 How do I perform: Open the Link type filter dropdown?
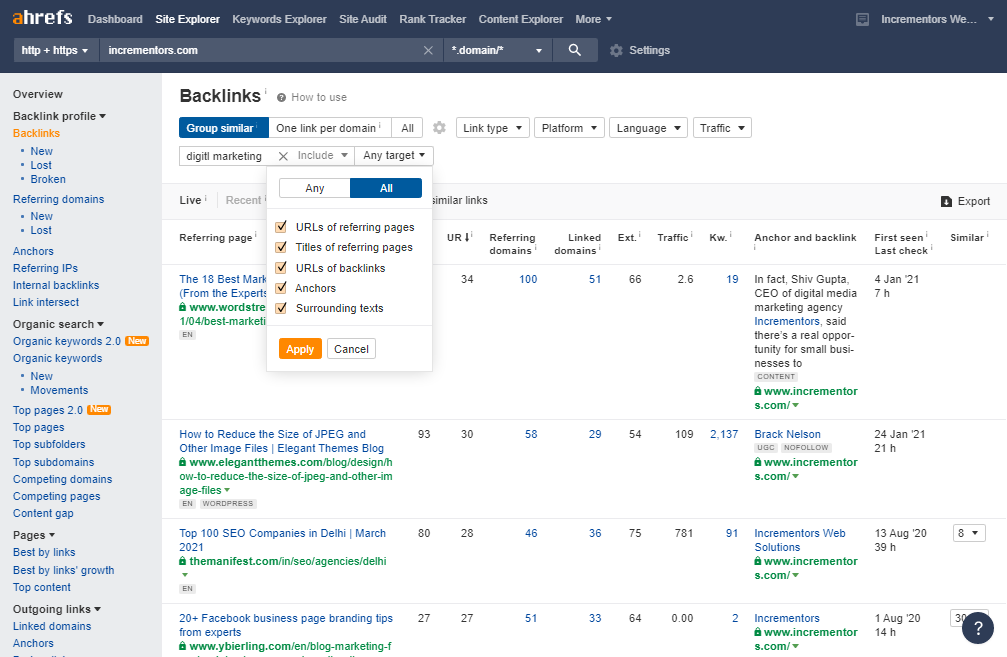[x=493, y=128]
